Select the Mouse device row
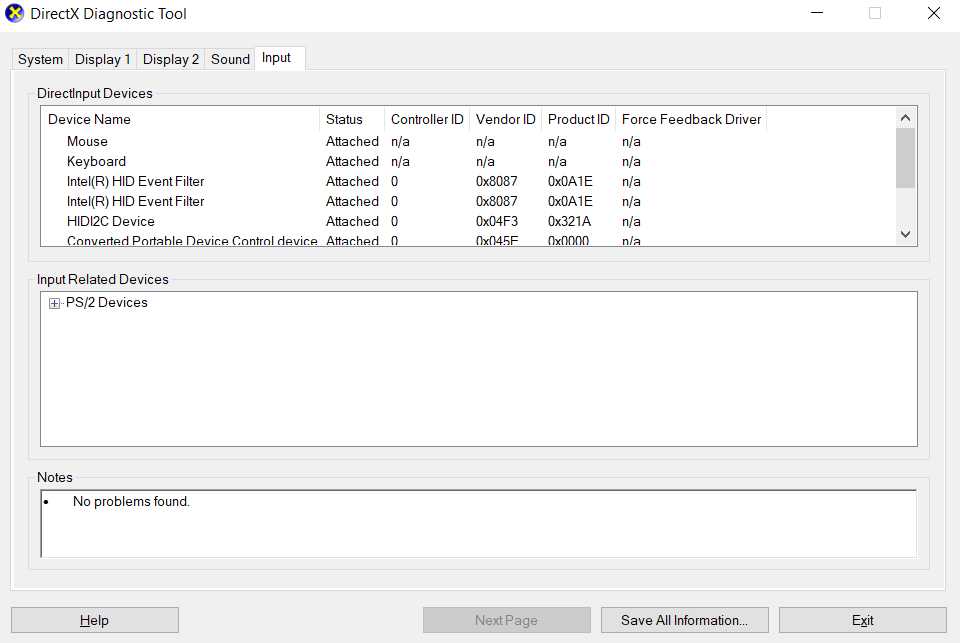This screenshot has width=960, height=643. [87, 141]
